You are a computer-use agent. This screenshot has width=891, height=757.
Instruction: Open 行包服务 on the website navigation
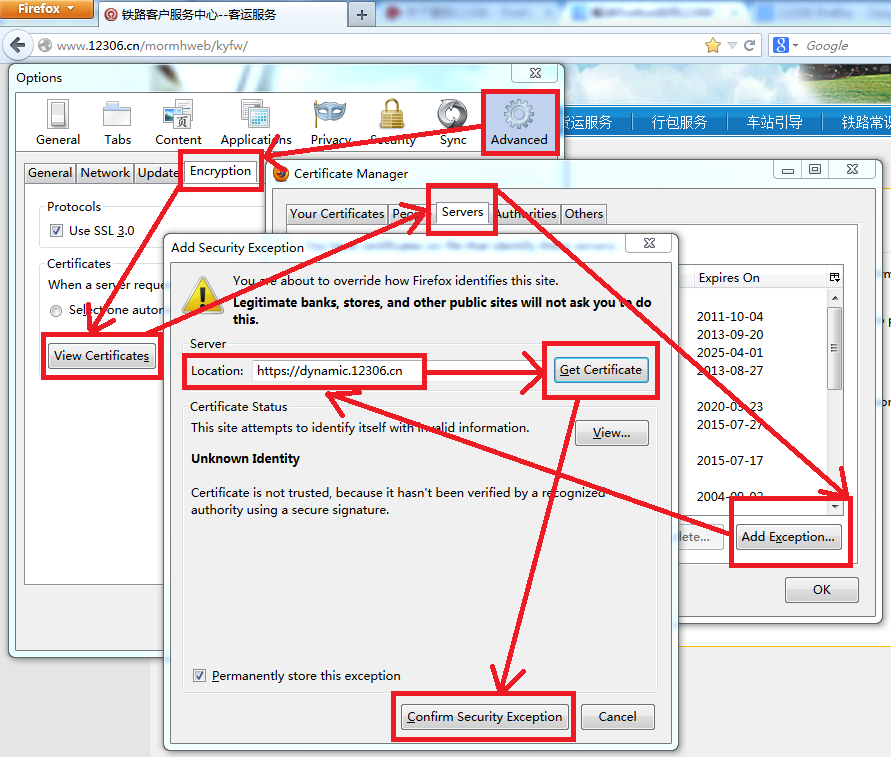click(x=679, y=122)
